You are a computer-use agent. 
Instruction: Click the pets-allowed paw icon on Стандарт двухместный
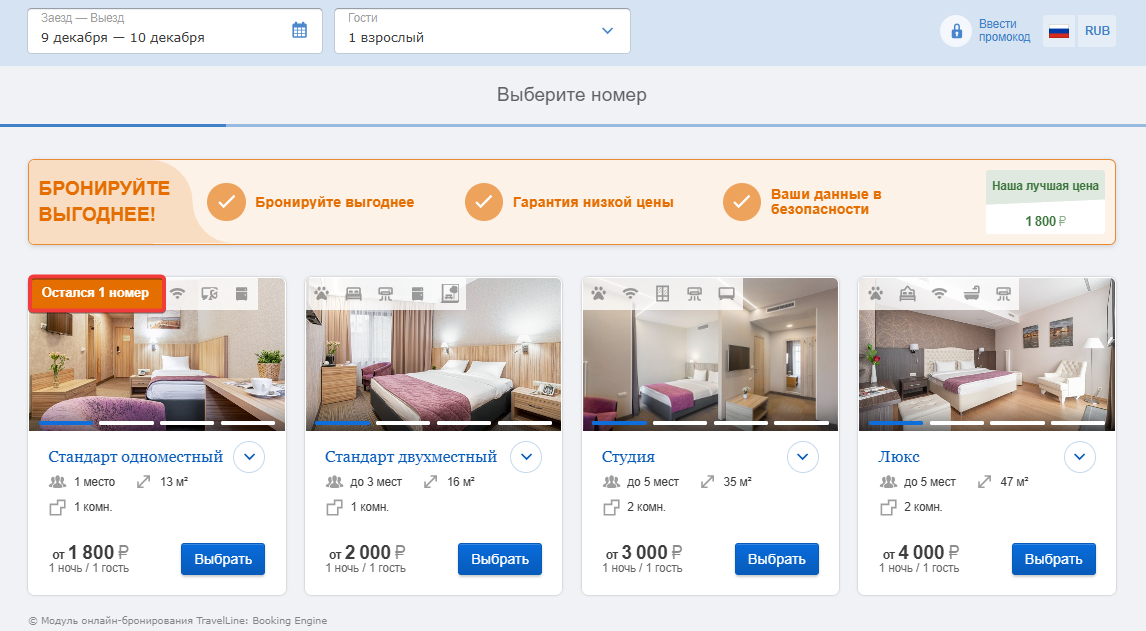322,294
